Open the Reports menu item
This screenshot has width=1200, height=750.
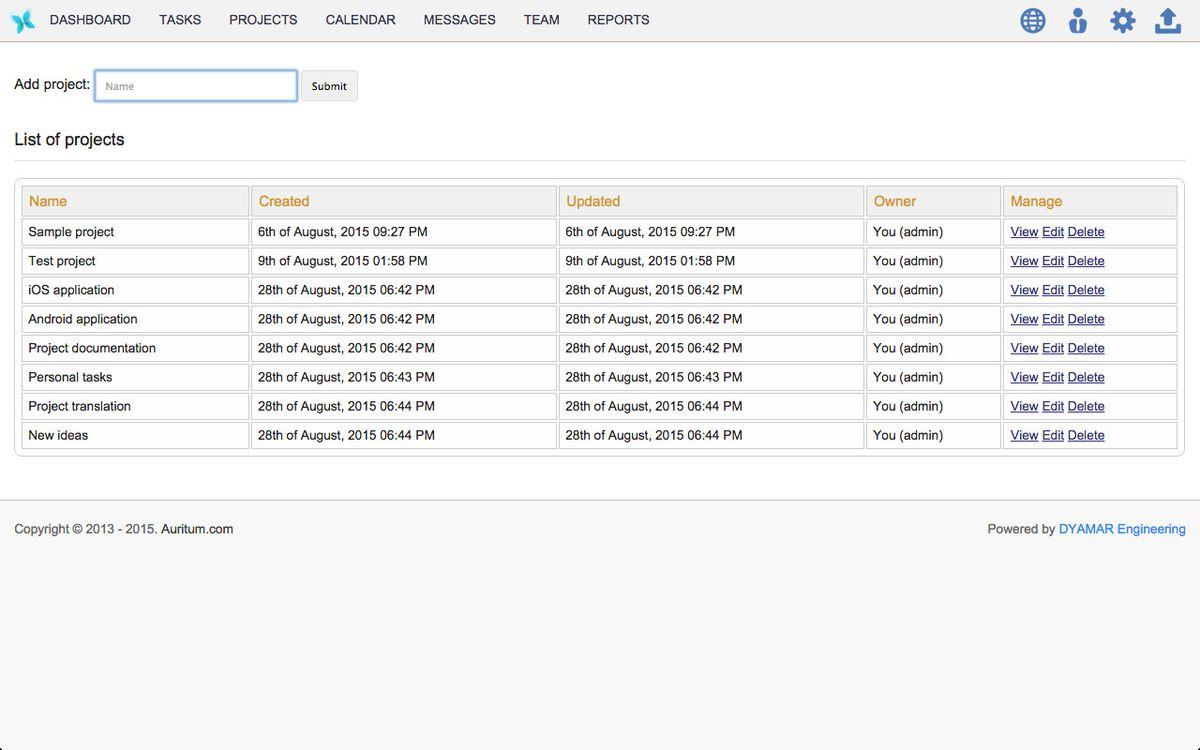pyautogui.click(x=618, y=20)
